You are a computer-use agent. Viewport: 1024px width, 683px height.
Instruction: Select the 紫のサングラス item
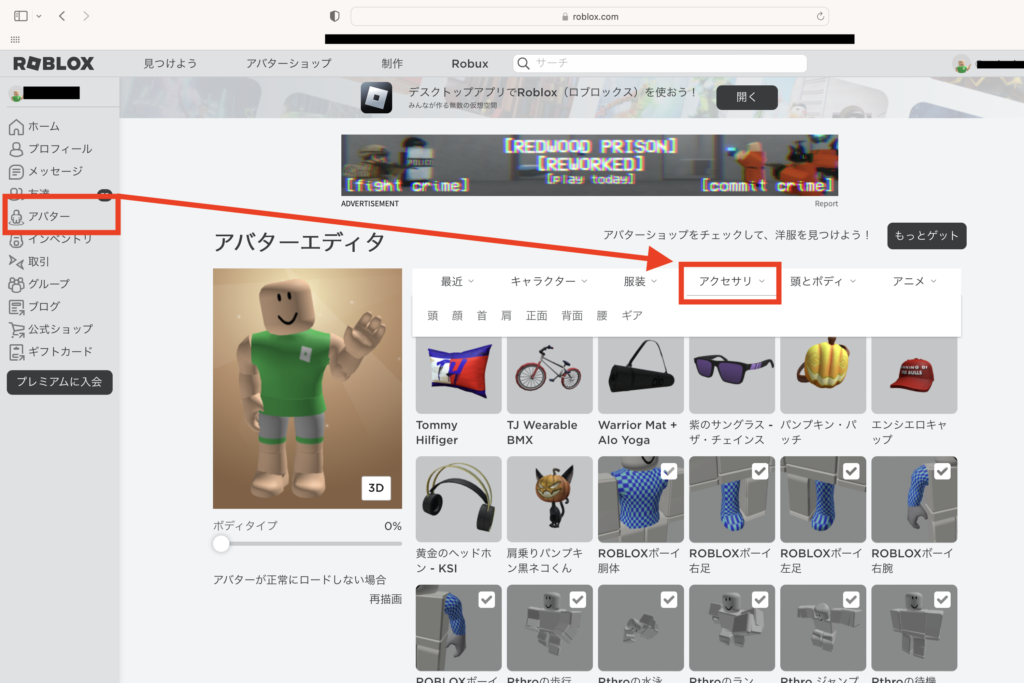(x=732, y=375)
